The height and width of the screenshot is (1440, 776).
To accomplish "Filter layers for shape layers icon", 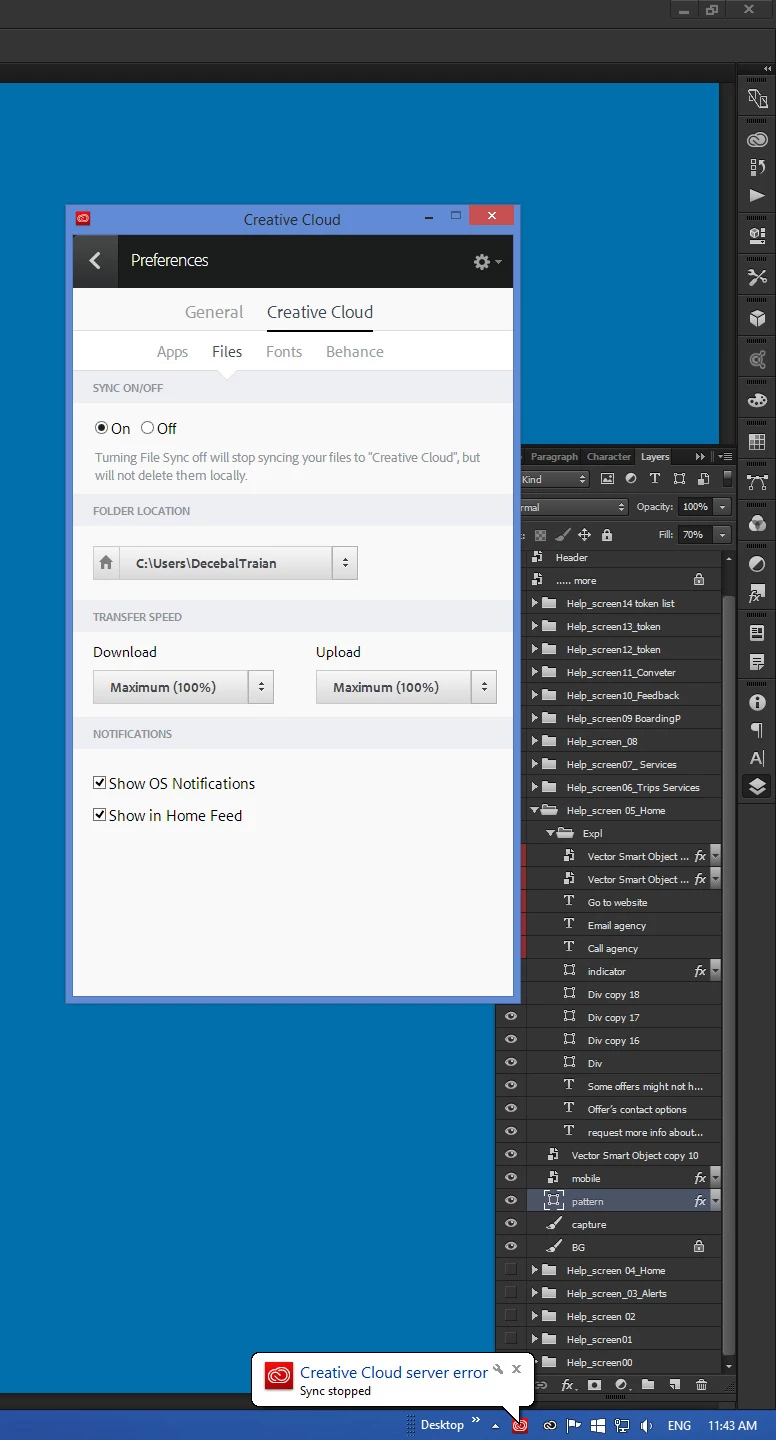I will pyautogui.click(x=680, y=479).
